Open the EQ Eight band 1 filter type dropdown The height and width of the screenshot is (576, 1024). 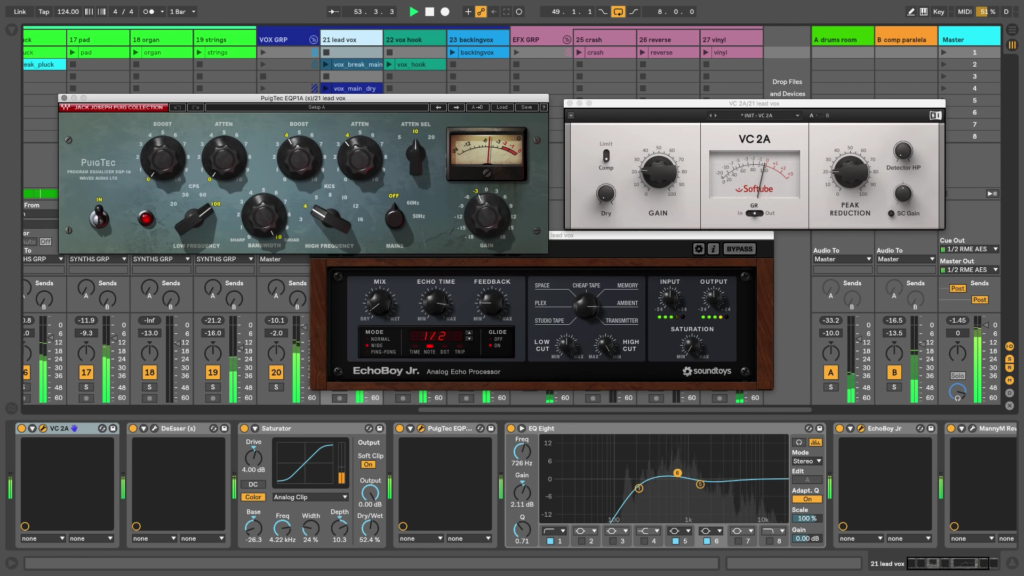pyautogui.click(x=552, y=531)
